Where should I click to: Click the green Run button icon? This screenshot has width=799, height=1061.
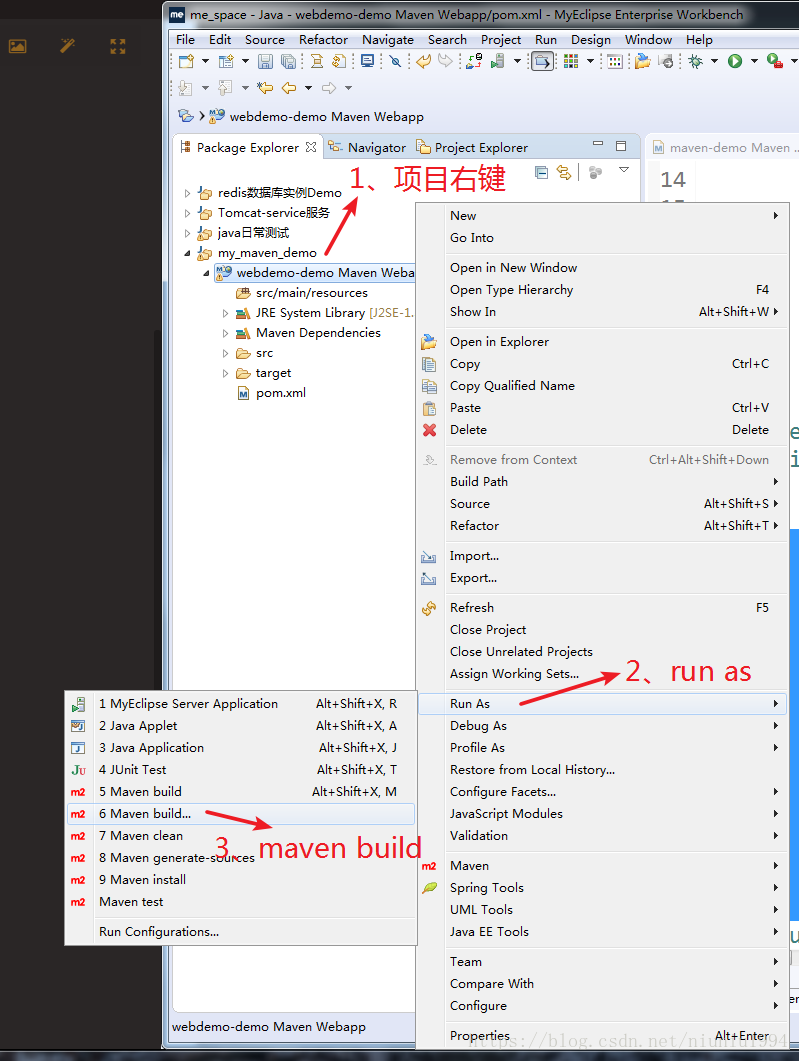point(735,62)
